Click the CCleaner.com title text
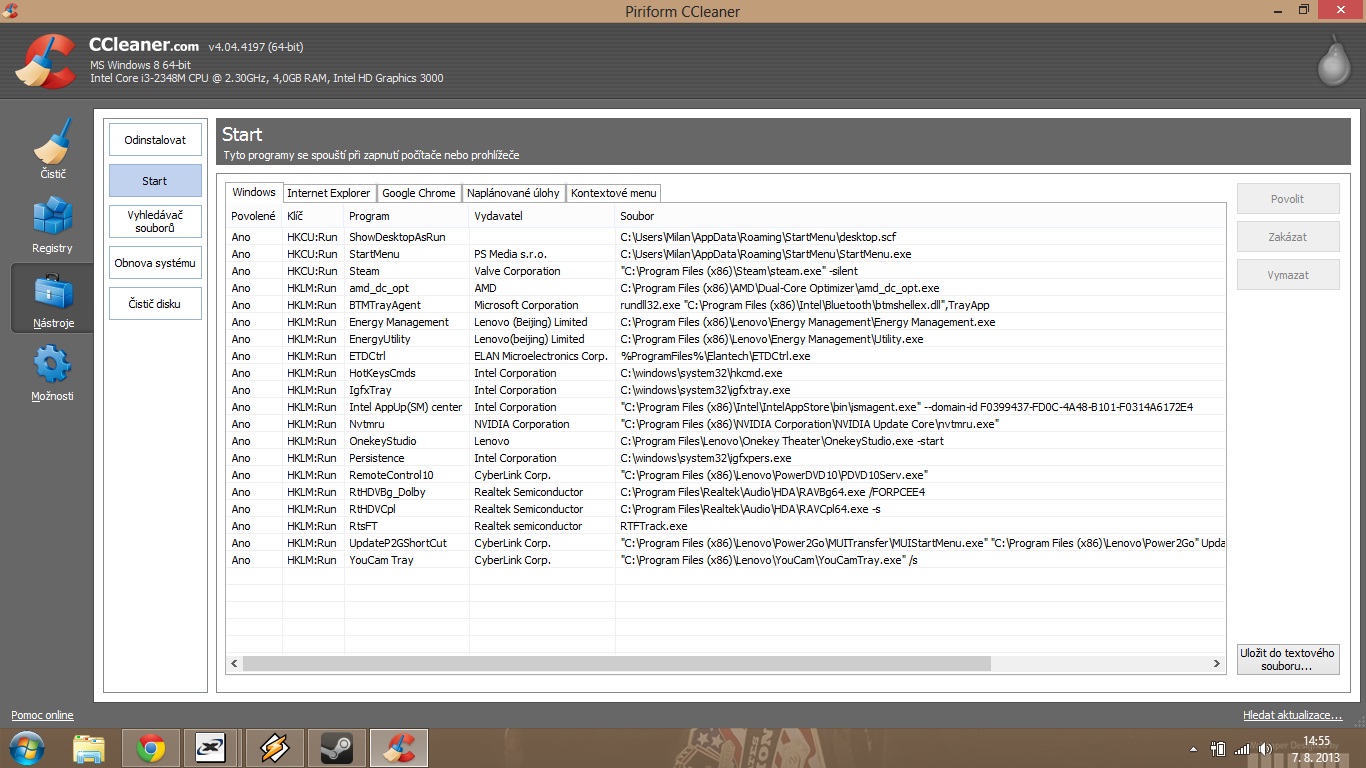 pyautogui.click(x=144, y=45)
